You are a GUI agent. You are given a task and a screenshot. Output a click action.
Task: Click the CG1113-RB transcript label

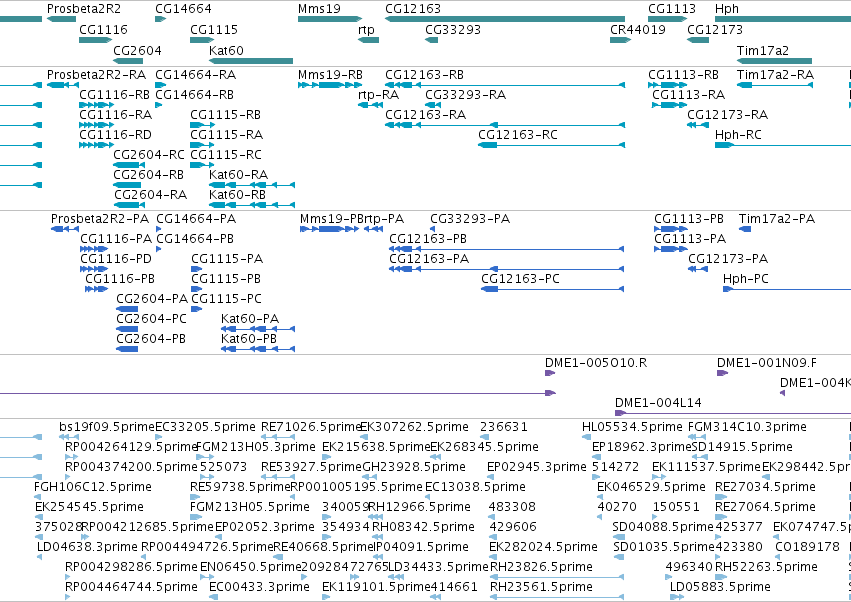[683, 74]
